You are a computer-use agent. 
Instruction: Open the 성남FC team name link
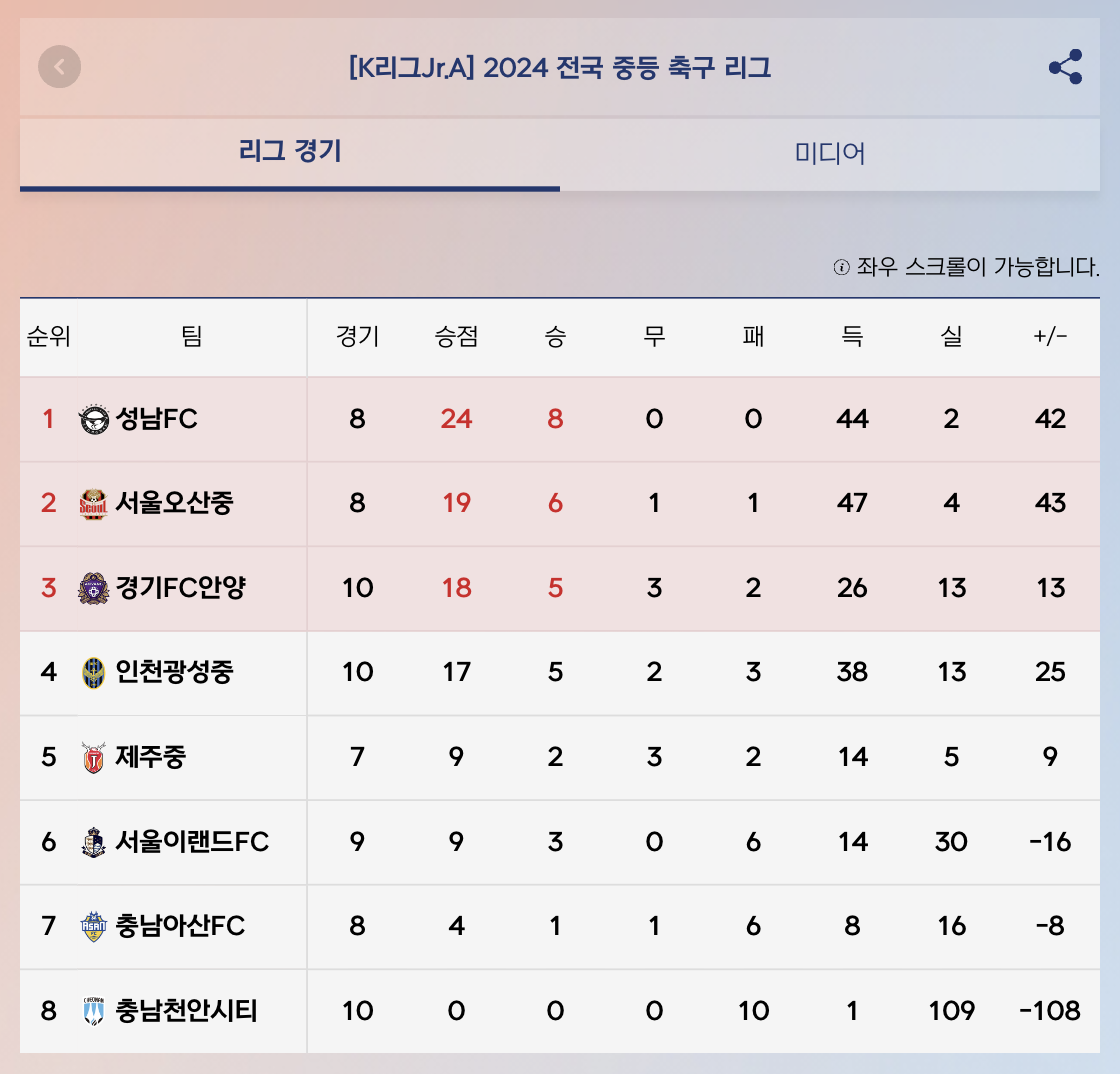point(157,419)
